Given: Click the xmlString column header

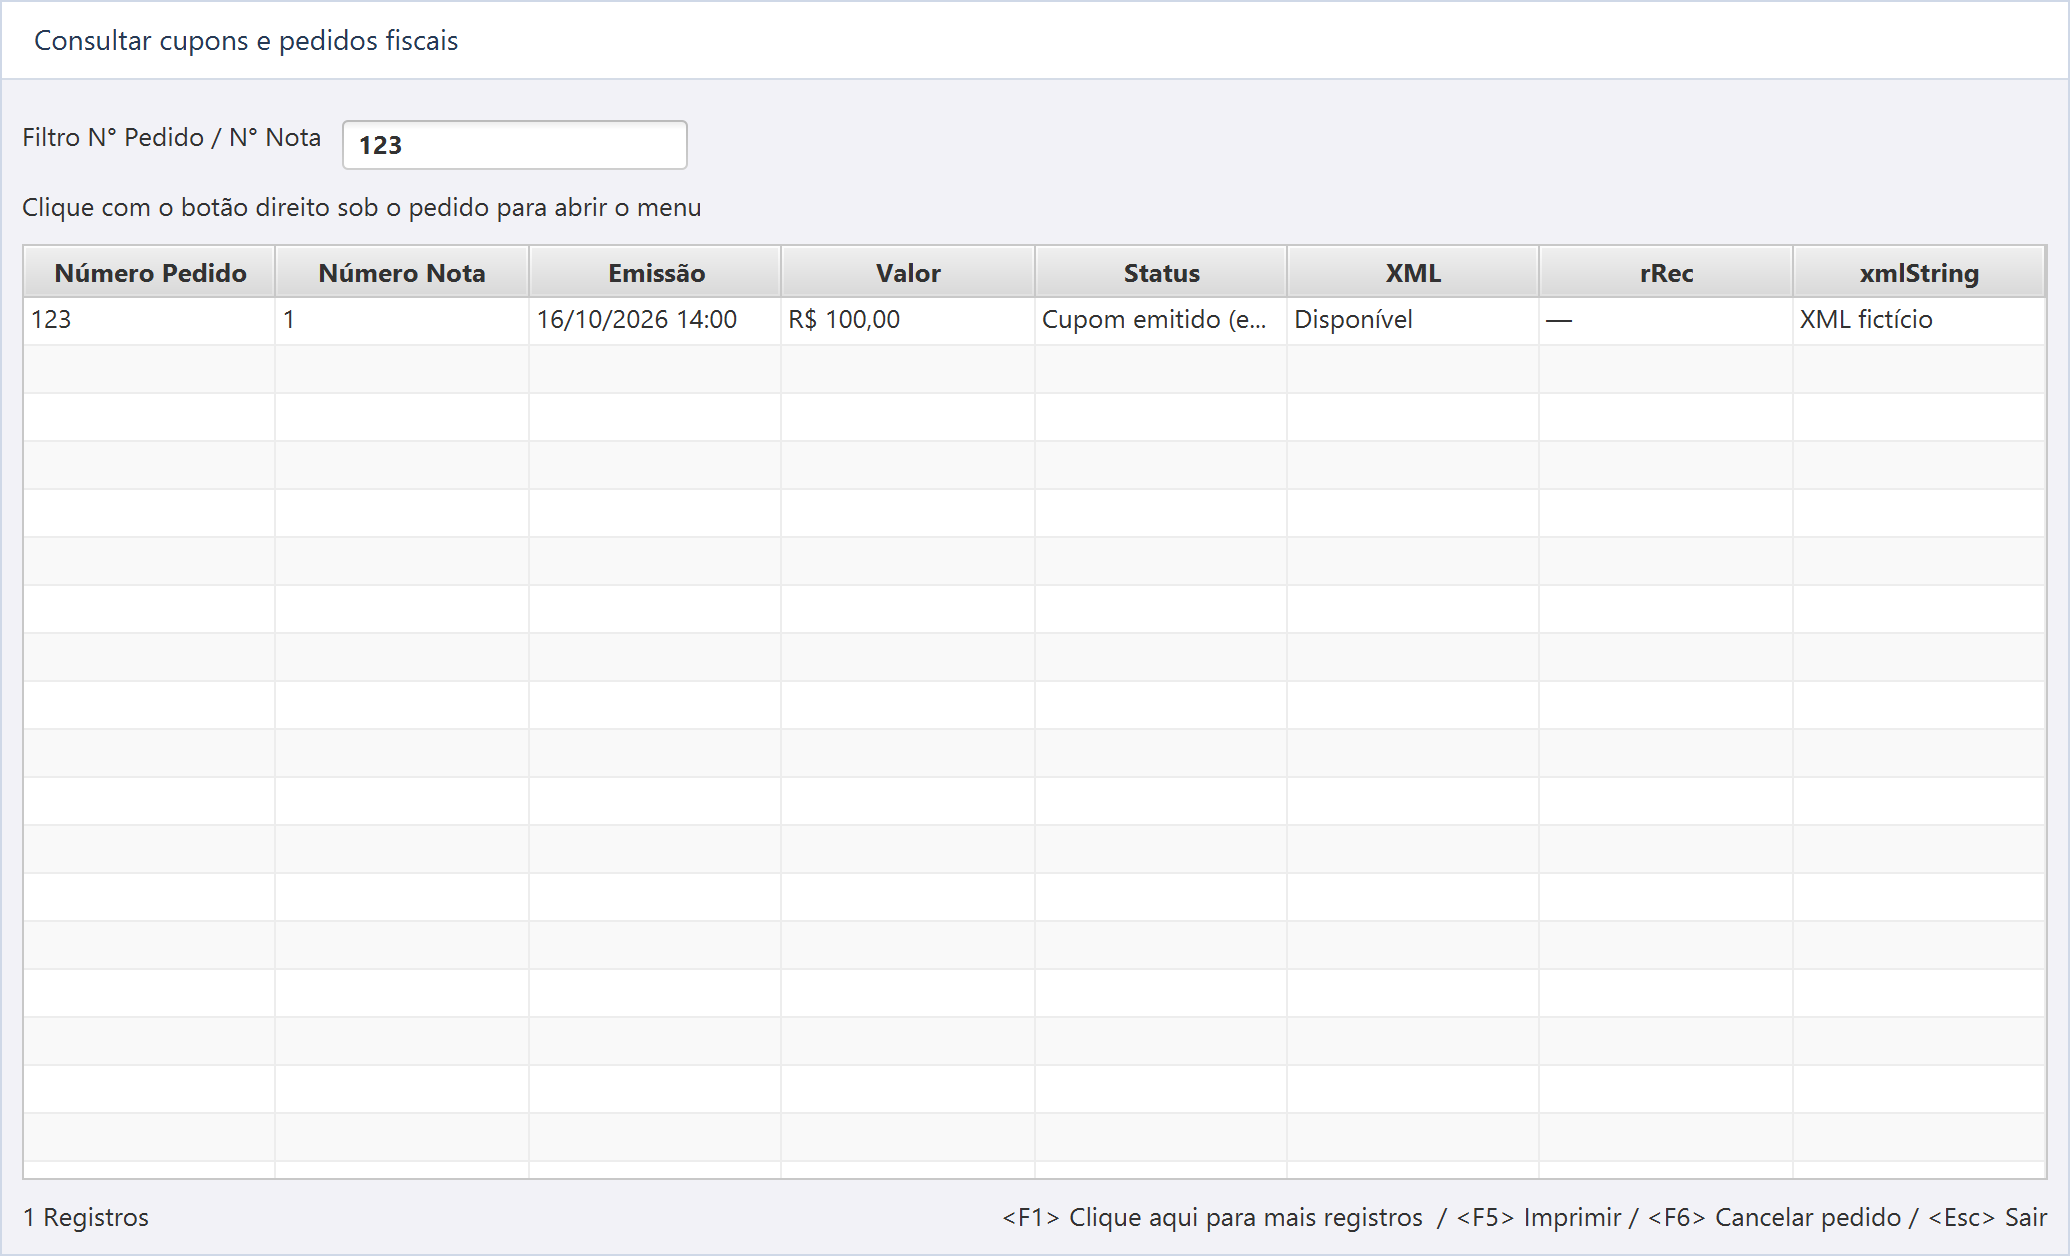Looking at the screenshot, I should [x=1919, y=272].
